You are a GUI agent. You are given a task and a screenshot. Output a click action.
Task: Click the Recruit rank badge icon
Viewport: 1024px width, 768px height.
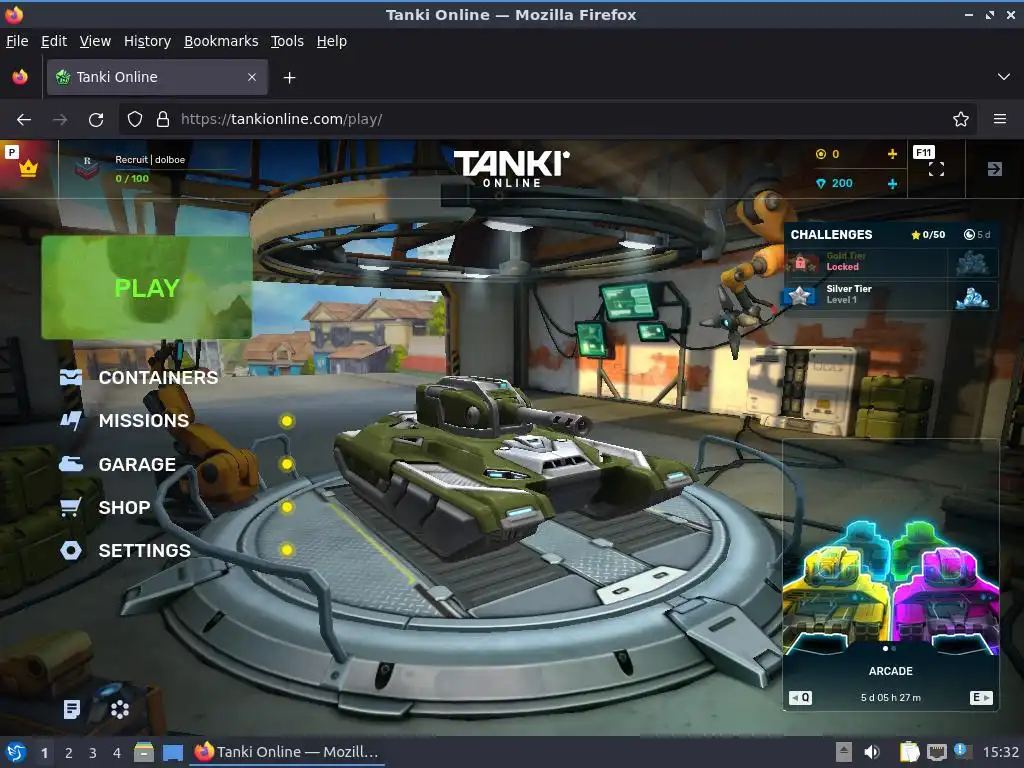[x=86, y=168]
